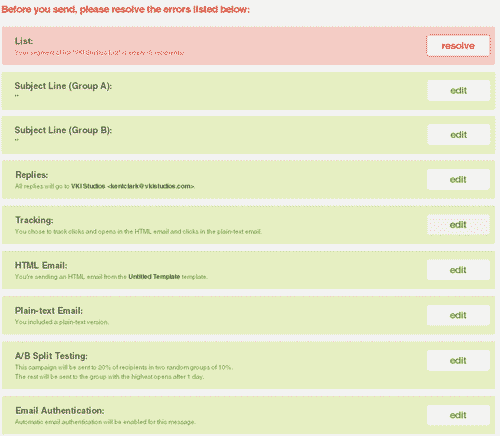500x436 pixels.
Task: Edit the HTML Email section
Action: click(x=458, y=270)
